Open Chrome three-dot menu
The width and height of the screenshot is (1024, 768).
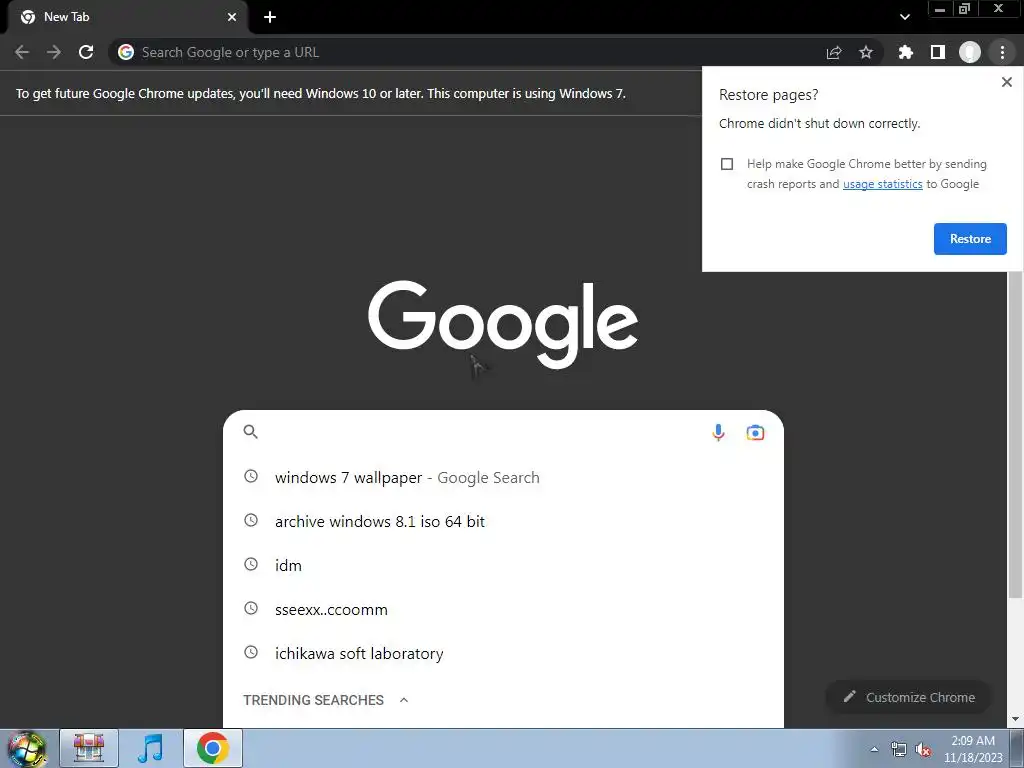coord(1002,52)
